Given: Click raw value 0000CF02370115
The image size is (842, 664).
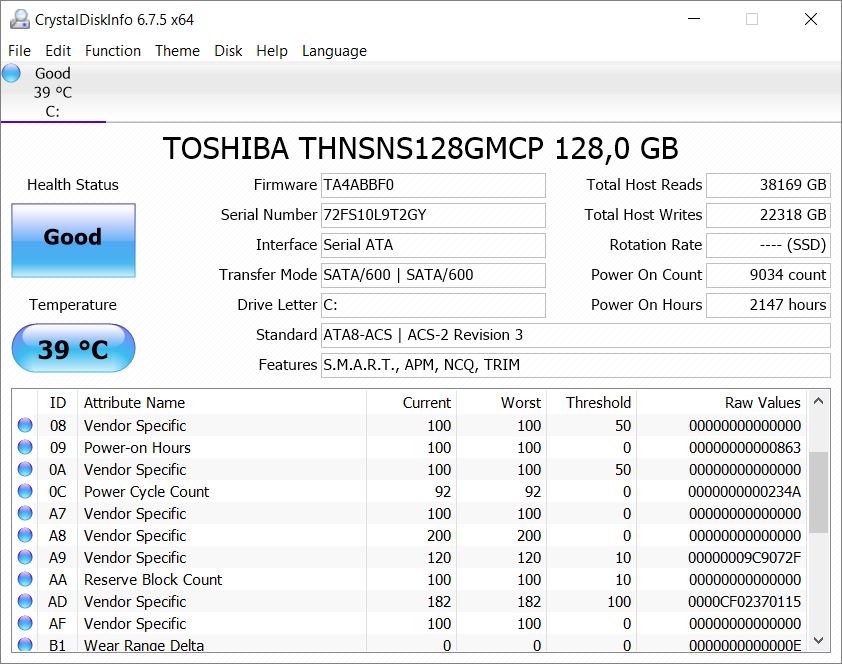Looking at the screenshot, I should (x=744, y=602).
